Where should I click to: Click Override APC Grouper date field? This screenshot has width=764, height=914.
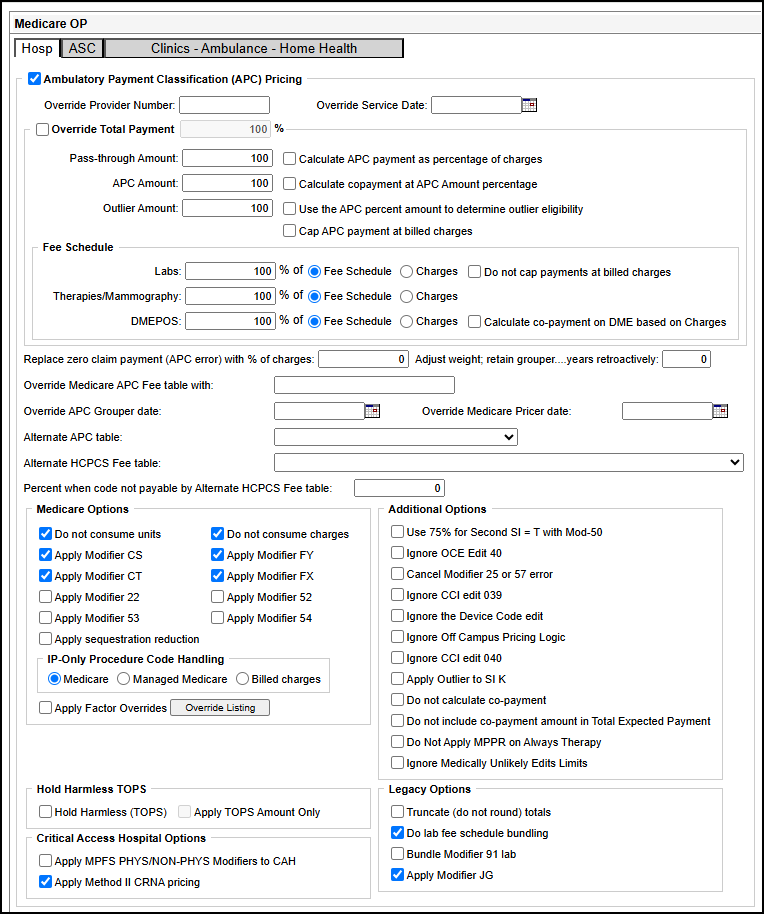pos(319,411)
